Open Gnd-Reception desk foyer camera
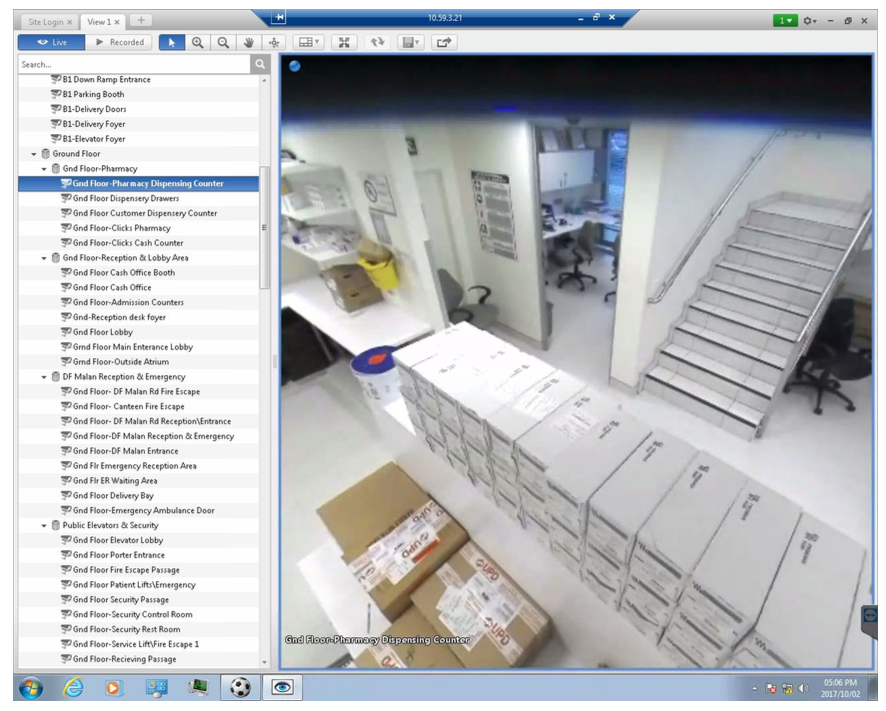The width and height of the screenshot is (886, 711). coord(119,317)
